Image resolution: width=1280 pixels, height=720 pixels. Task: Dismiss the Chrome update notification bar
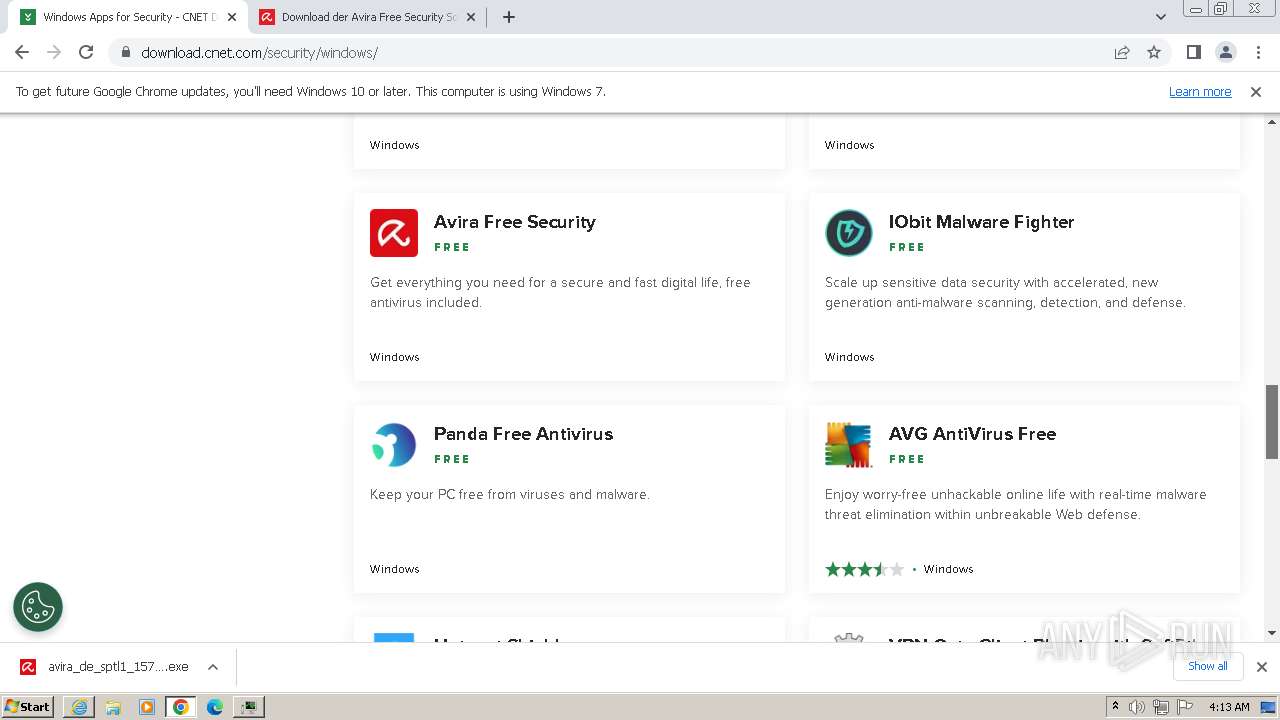1256,92
